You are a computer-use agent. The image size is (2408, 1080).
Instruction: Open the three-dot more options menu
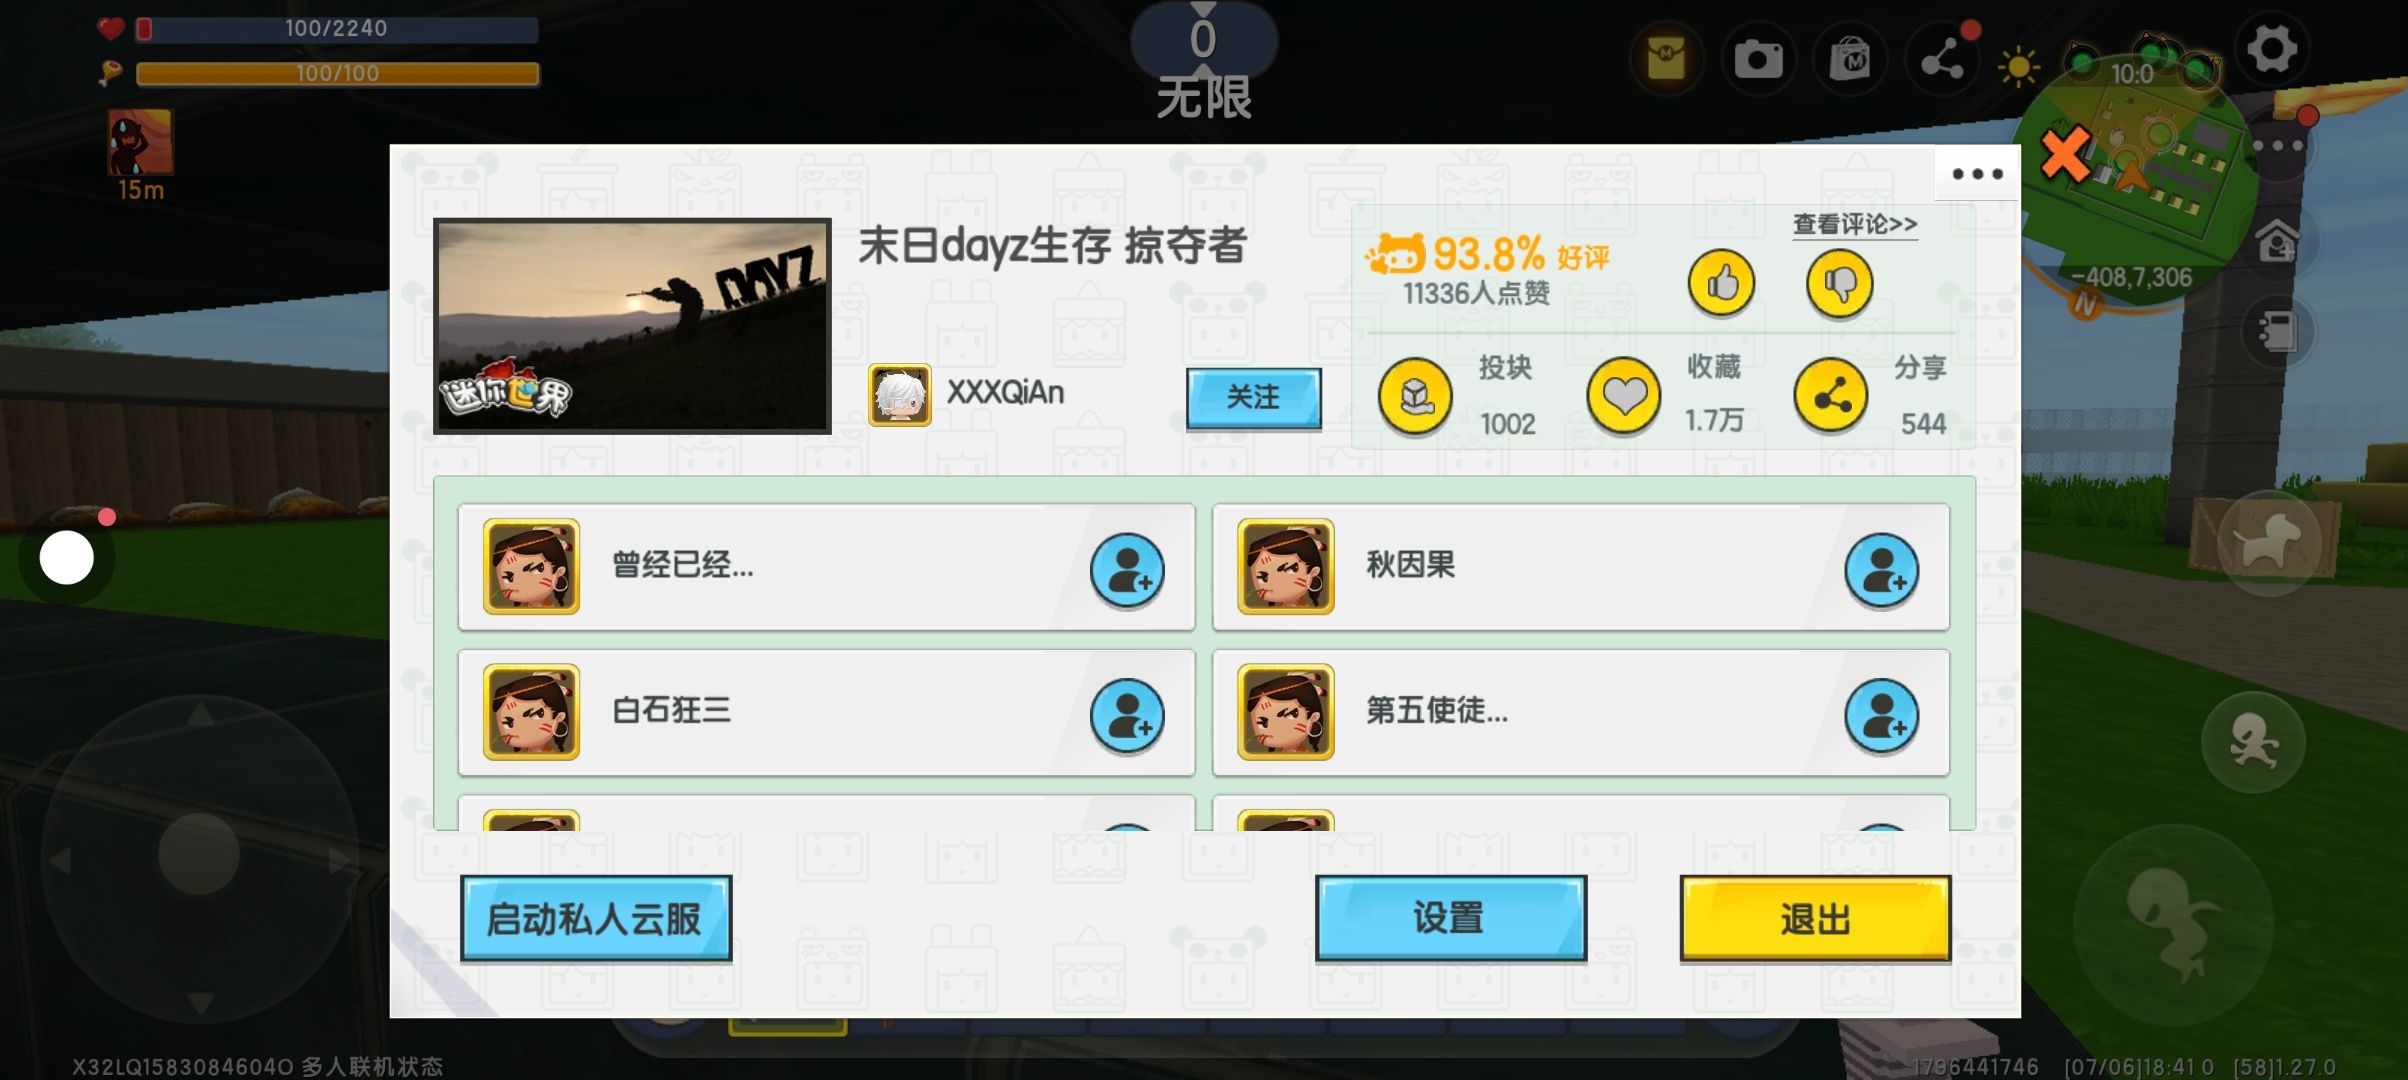point(1977,174)
